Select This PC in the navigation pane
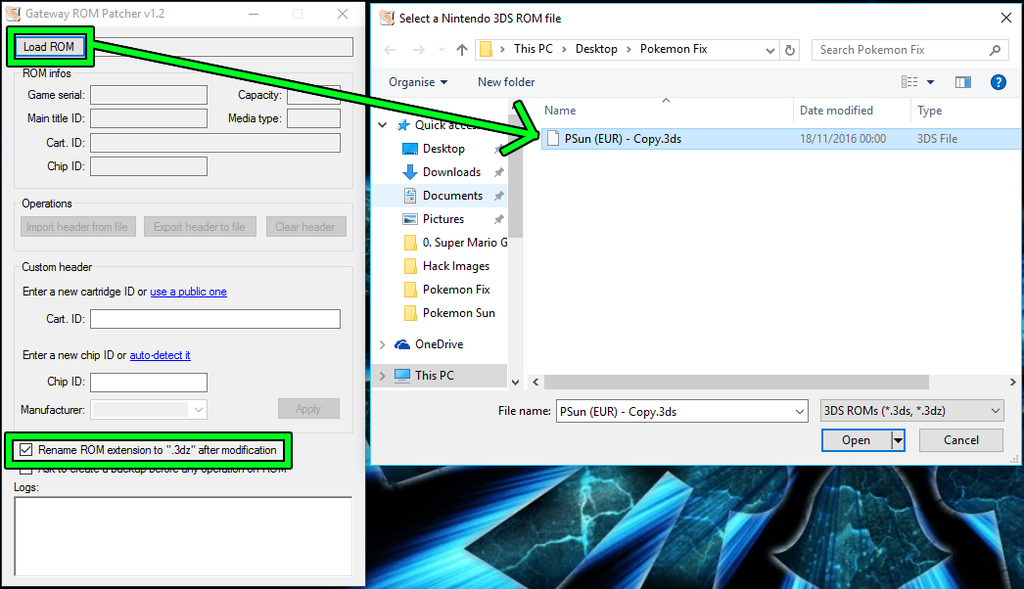 [434, 375]
